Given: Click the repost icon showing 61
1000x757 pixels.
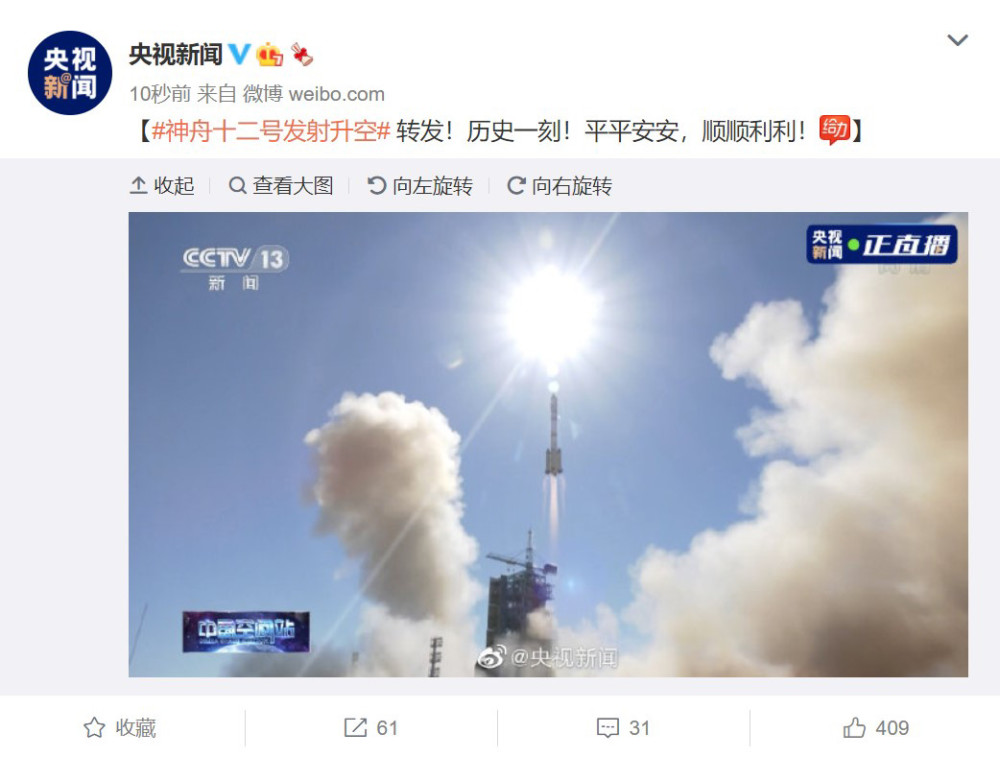Looking at the screenshot, I should click(x=371, y=728).
